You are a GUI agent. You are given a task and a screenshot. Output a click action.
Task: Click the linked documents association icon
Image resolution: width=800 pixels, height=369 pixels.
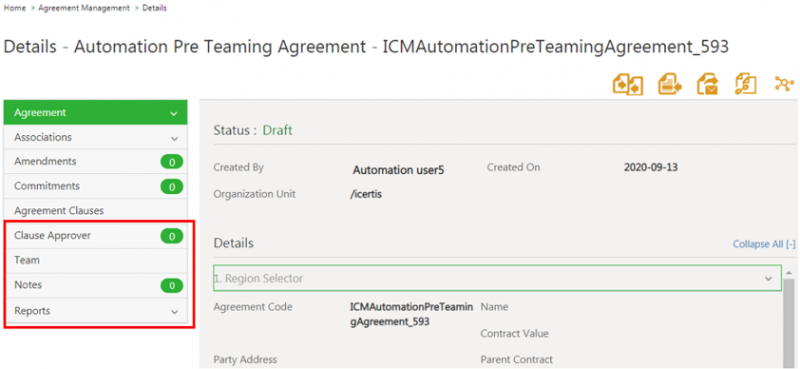pos(745,85)
